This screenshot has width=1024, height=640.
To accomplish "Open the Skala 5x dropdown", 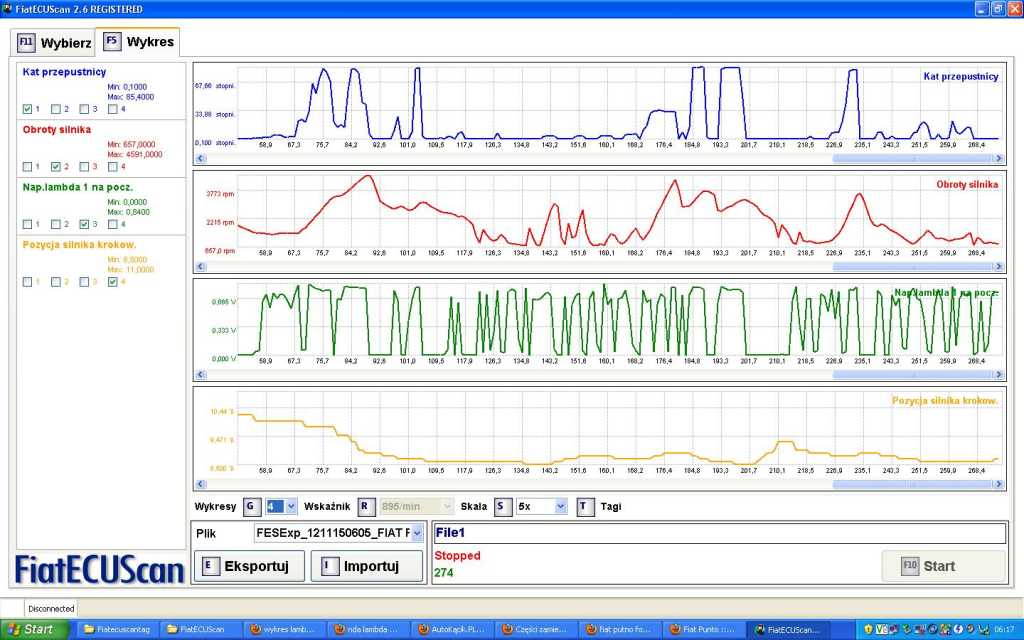I will [560, 506].
